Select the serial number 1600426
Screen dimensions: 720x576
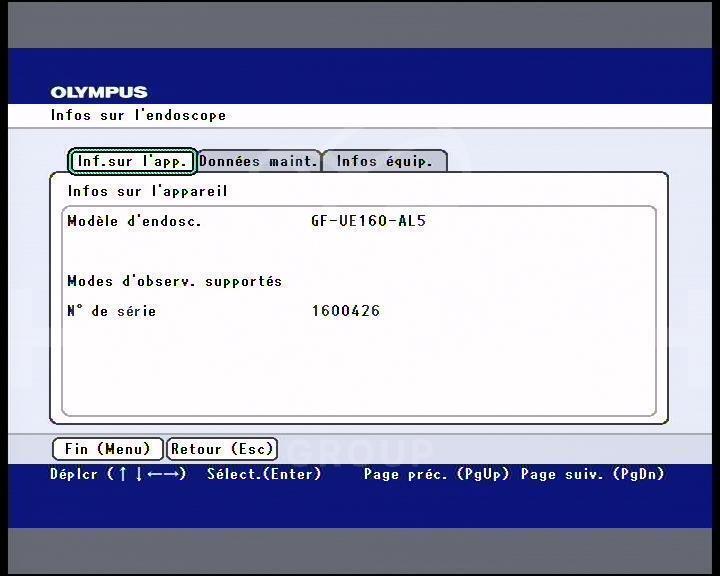point(346,311)
